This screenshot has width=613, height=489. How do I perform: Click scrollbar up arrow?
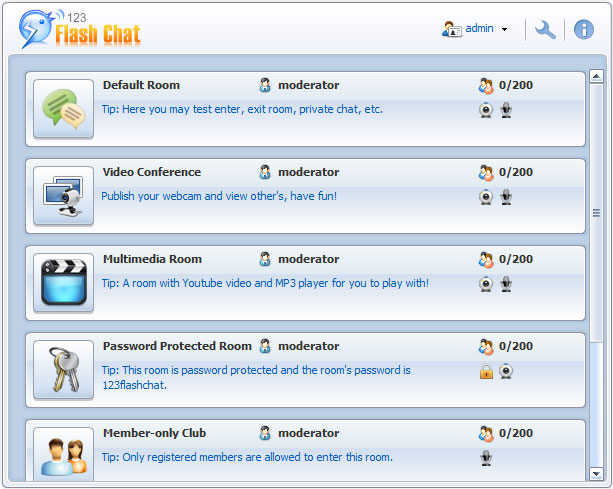pyautogui.click(x=596, y=76)
